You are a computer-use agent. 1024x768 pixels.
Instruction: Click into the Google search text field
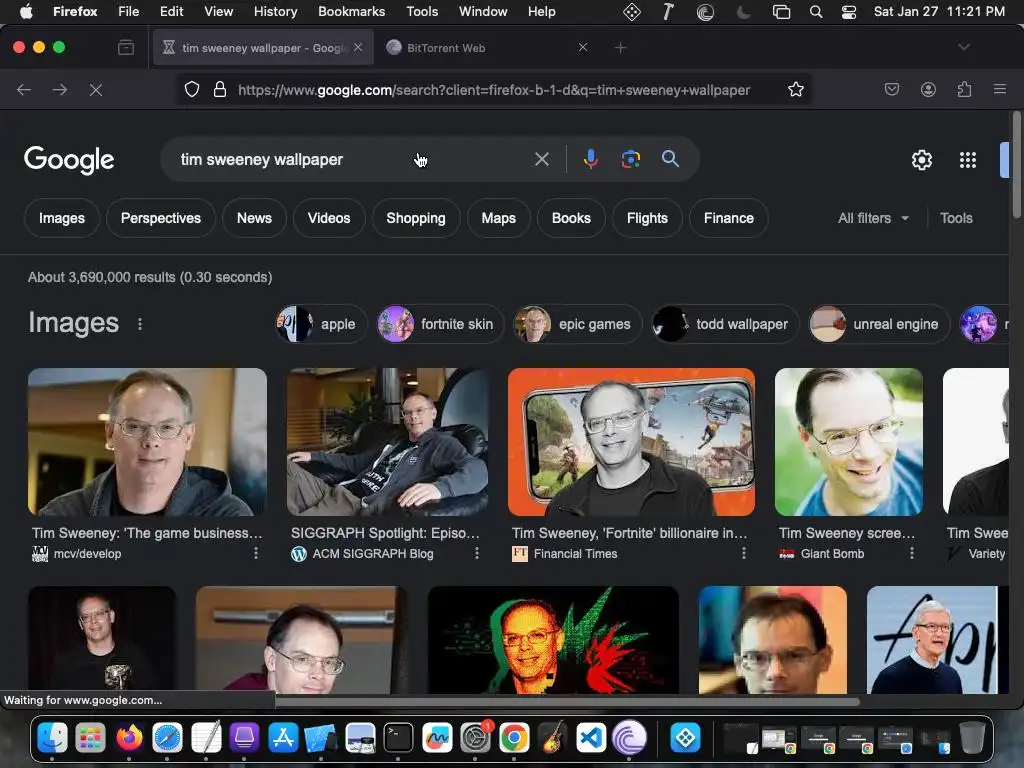353,159
